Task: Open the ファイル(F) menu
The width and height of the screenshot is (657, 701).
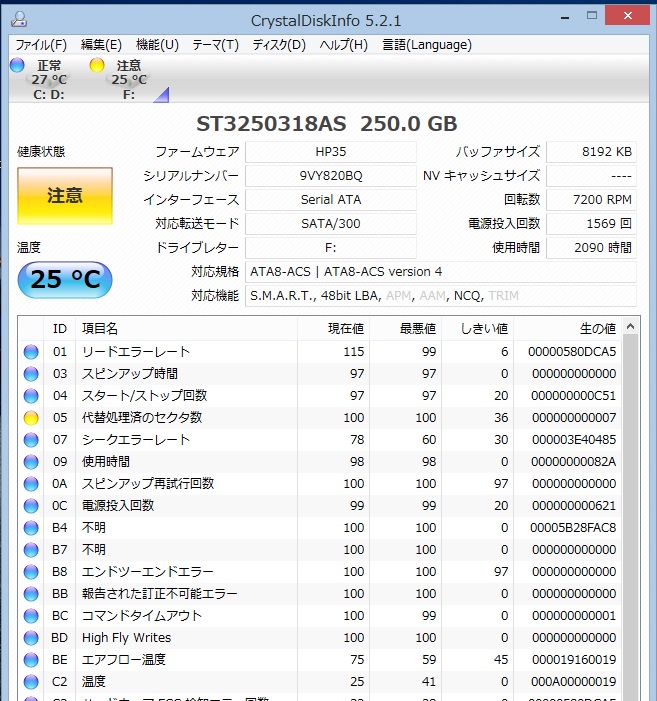Action: (41, 45)
